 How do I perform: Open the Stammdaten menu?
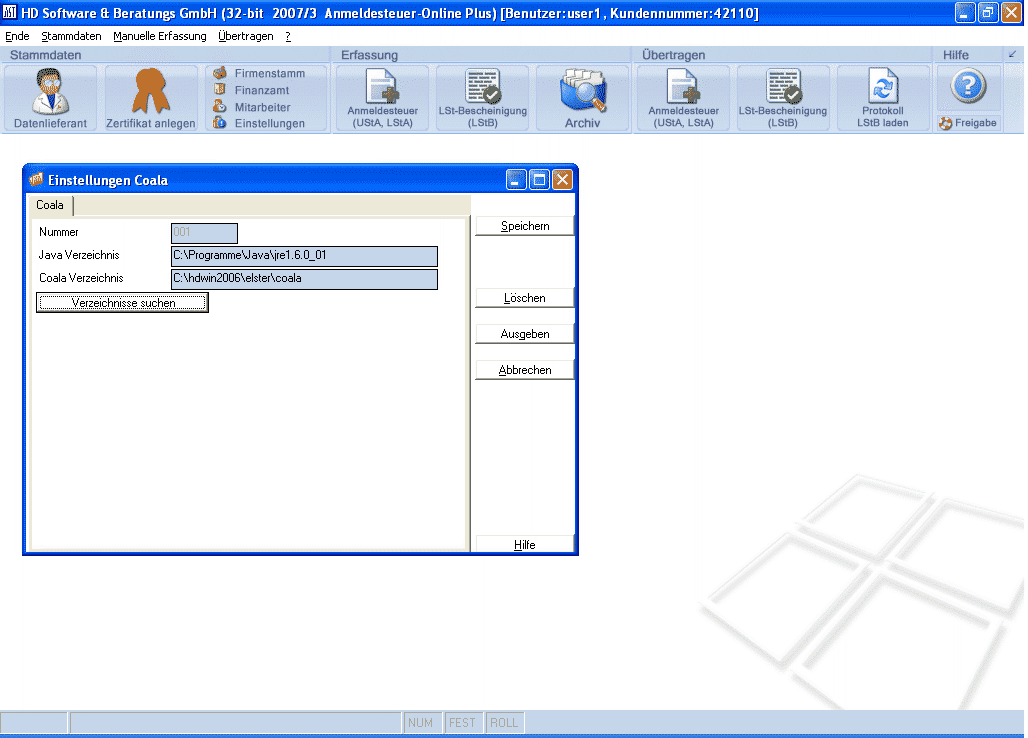[71, 36]
